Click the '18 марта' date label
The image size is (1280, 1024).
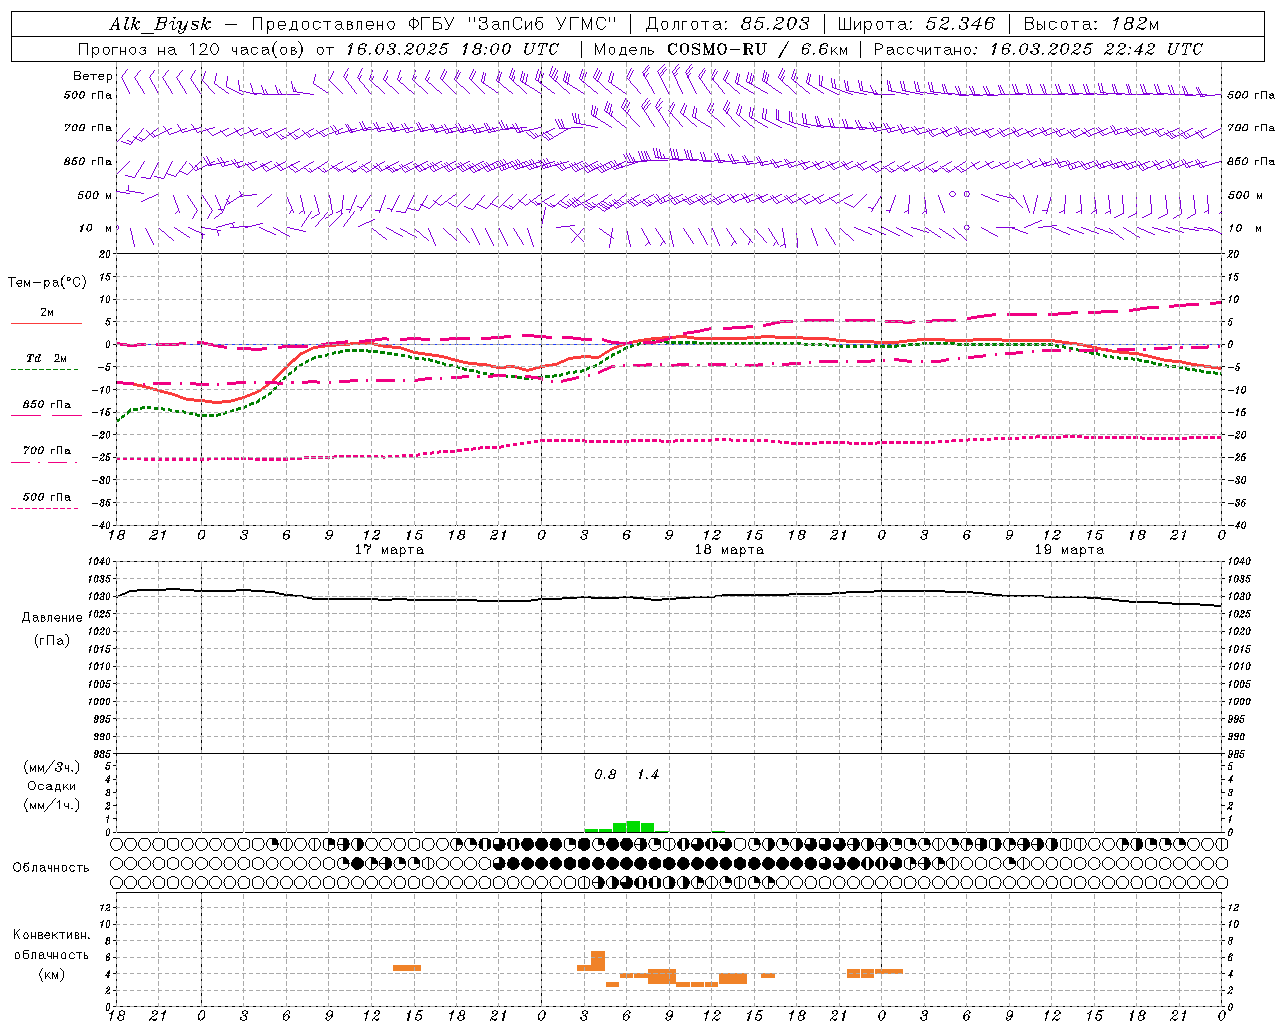click(729, 550)
